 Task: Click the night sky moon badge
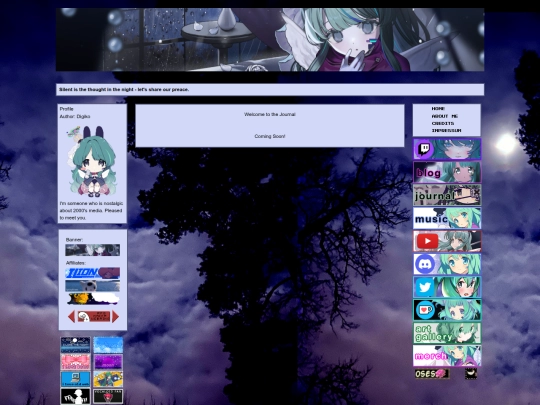tap(75, 345)
